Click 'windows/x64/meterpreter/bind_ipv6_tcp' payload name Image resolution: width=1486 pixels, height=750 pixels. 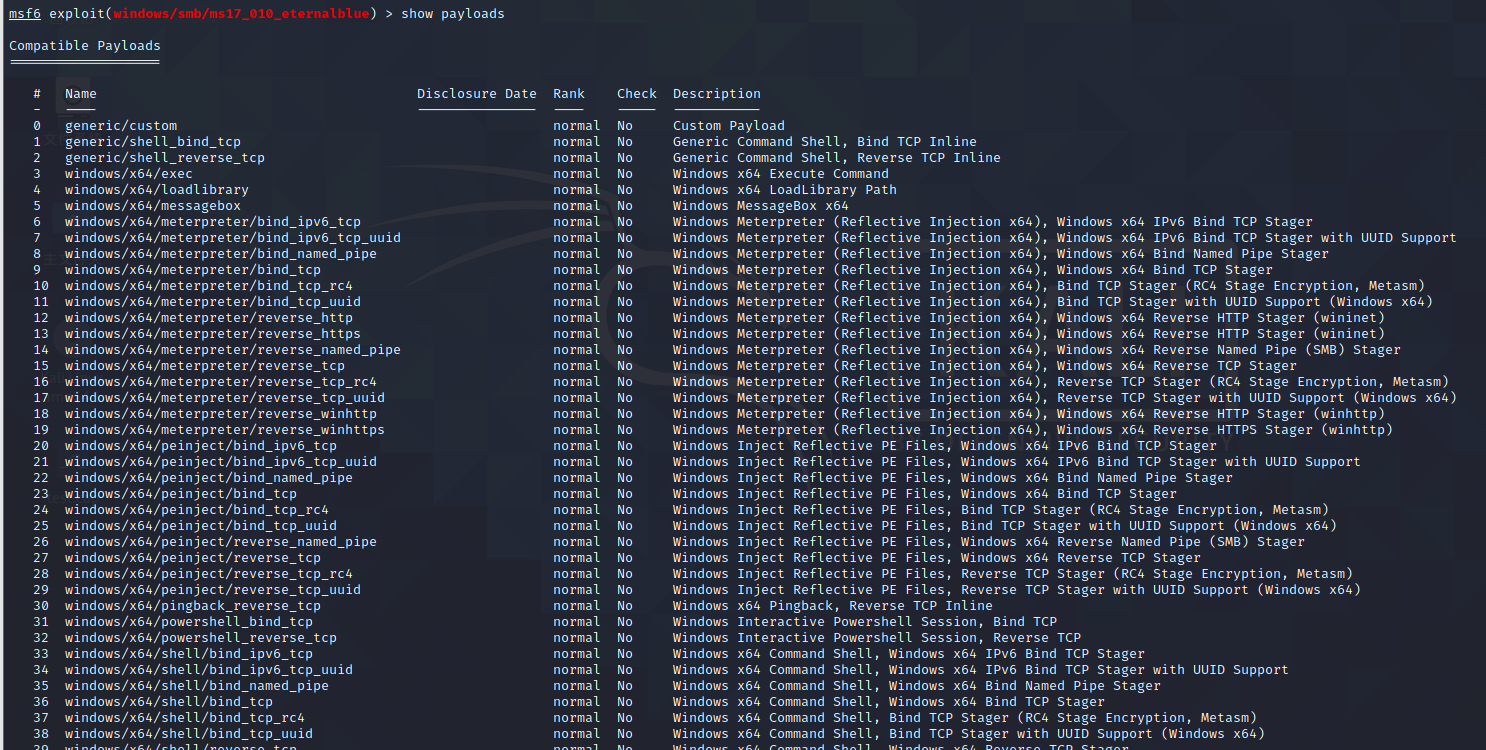pos(213,222)
